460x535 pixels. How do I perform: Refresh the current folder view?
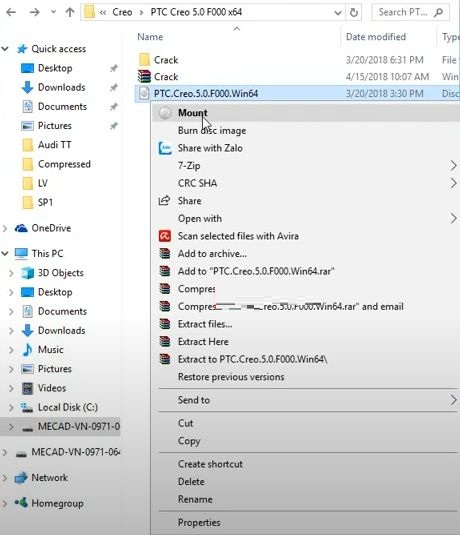[354, 13]
